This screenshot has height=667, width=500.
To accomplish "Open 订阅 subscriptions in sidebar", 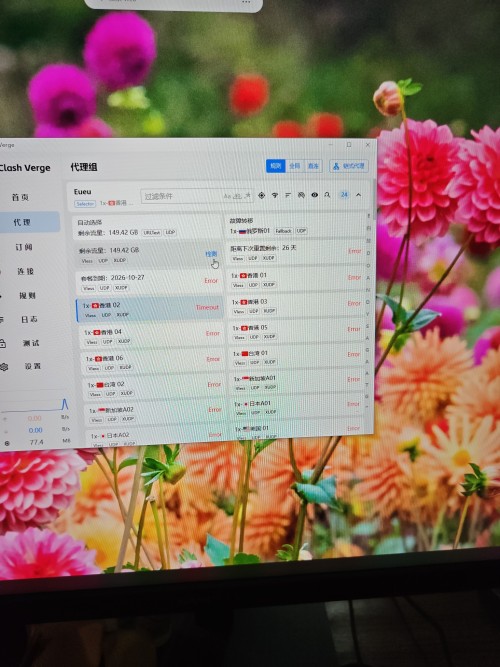I will point(24,247).
